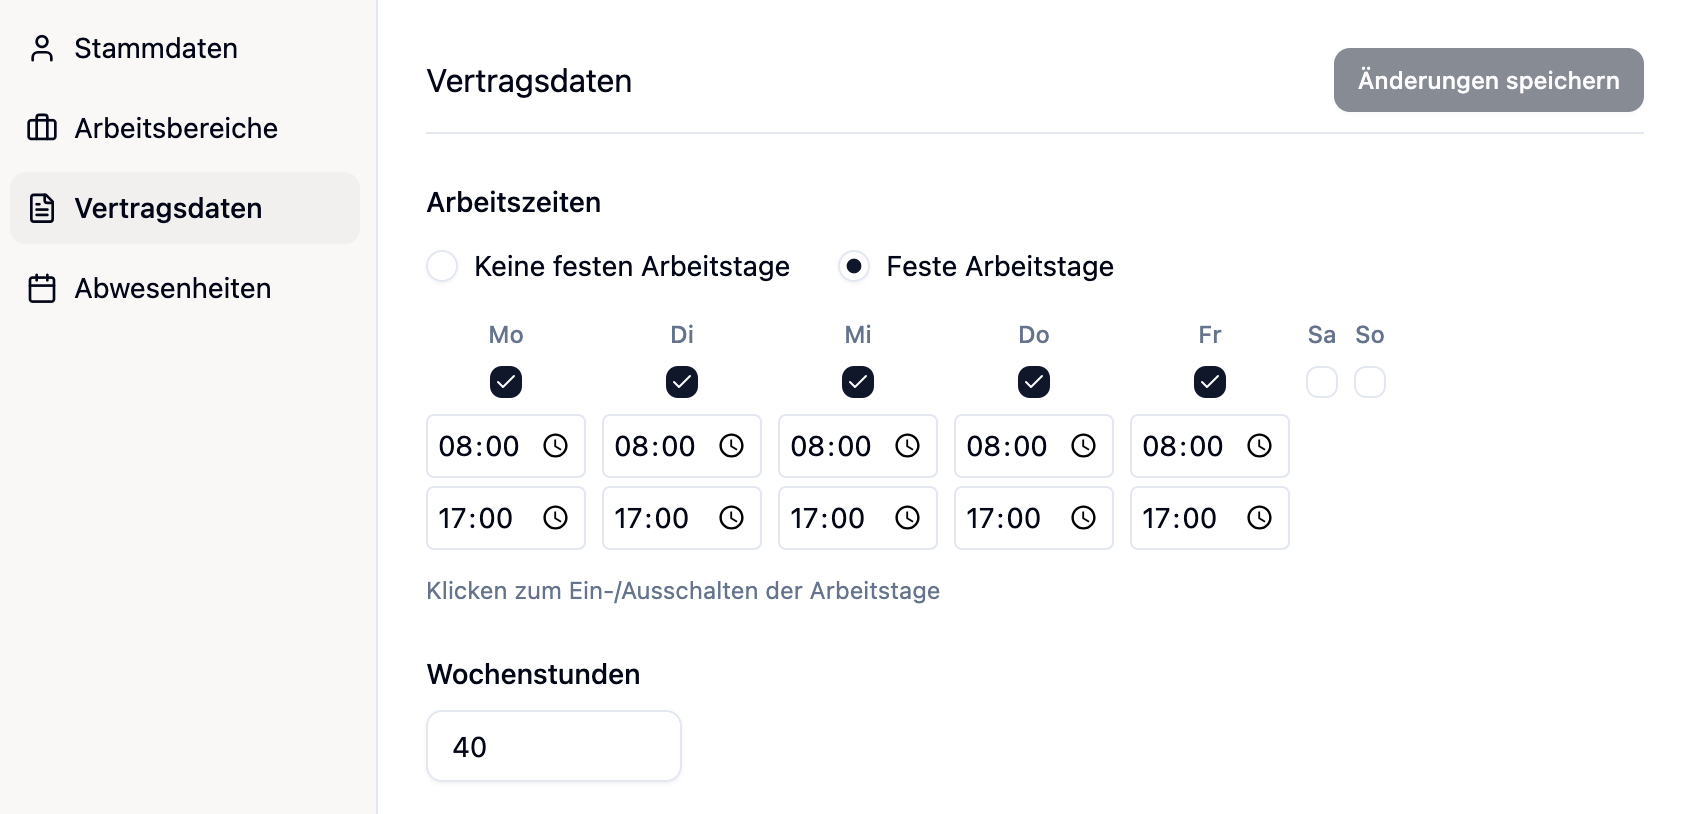This screenshot has width=1690, height=814.
Task: Open the Stammdaten section
Action: click(155, 48)
